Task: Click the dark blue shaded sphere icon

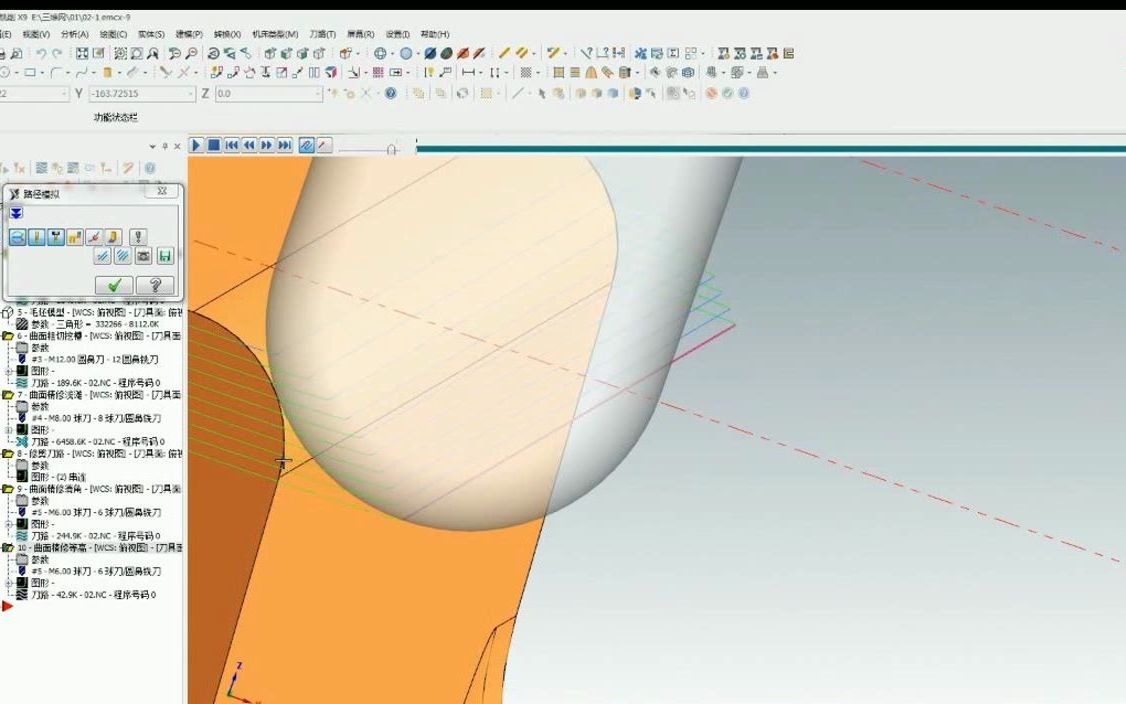Action: click(x=430, y=53)
